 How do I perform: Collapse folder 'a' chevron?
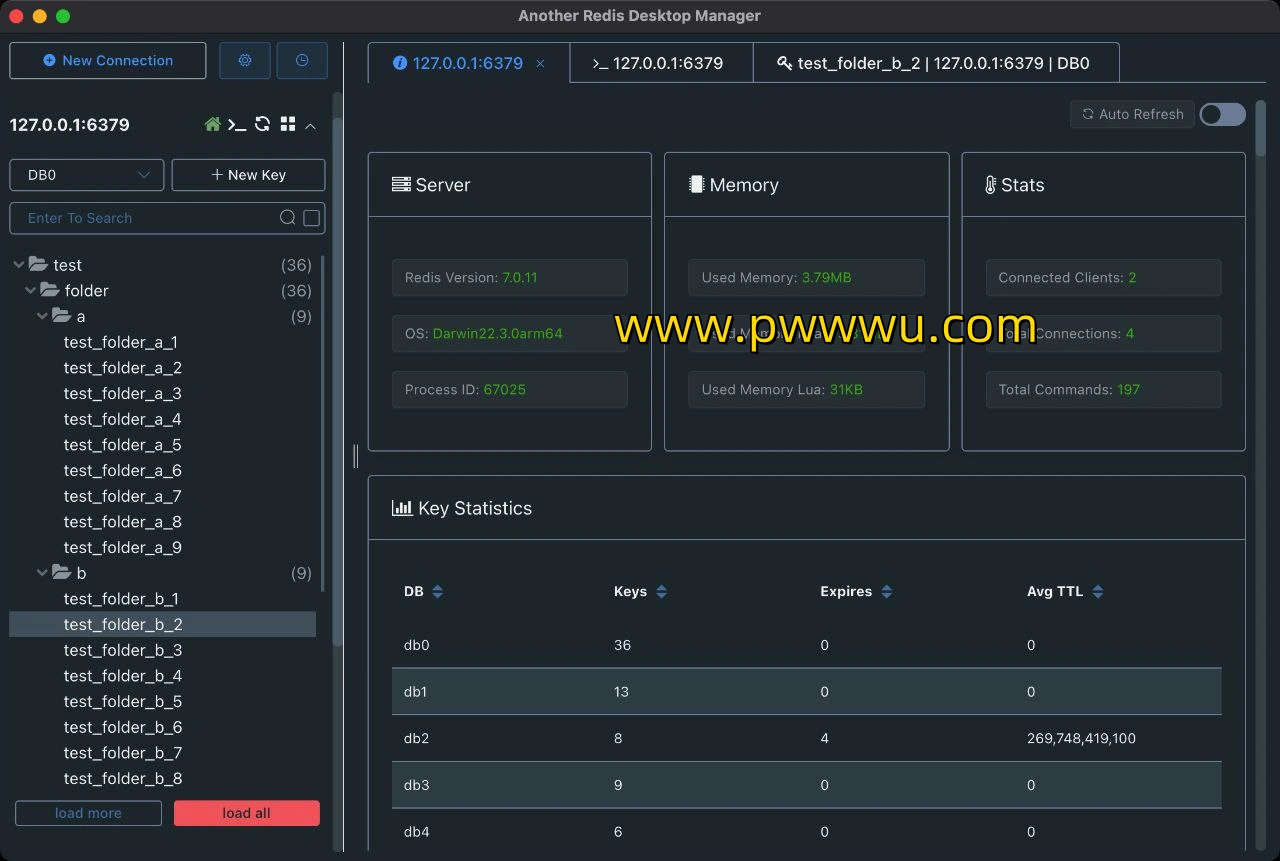(x=42, y=316)
